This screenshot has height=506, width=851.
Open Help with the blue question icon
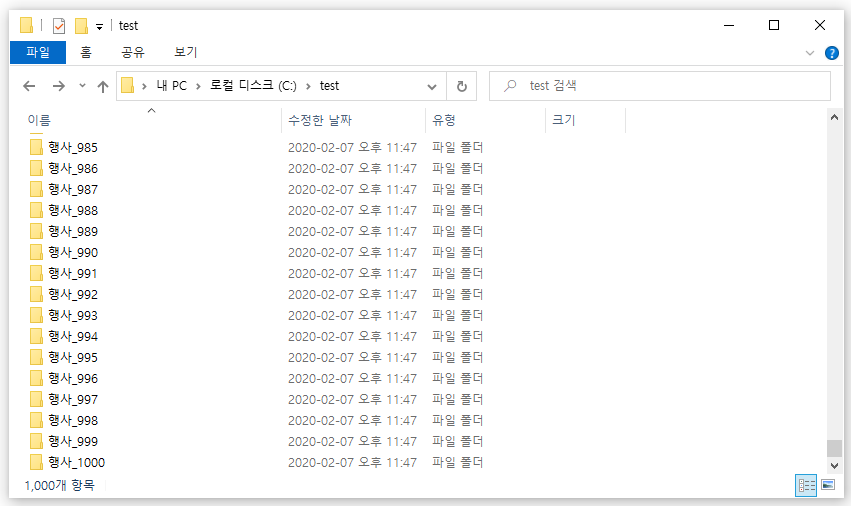coord(831,53)
